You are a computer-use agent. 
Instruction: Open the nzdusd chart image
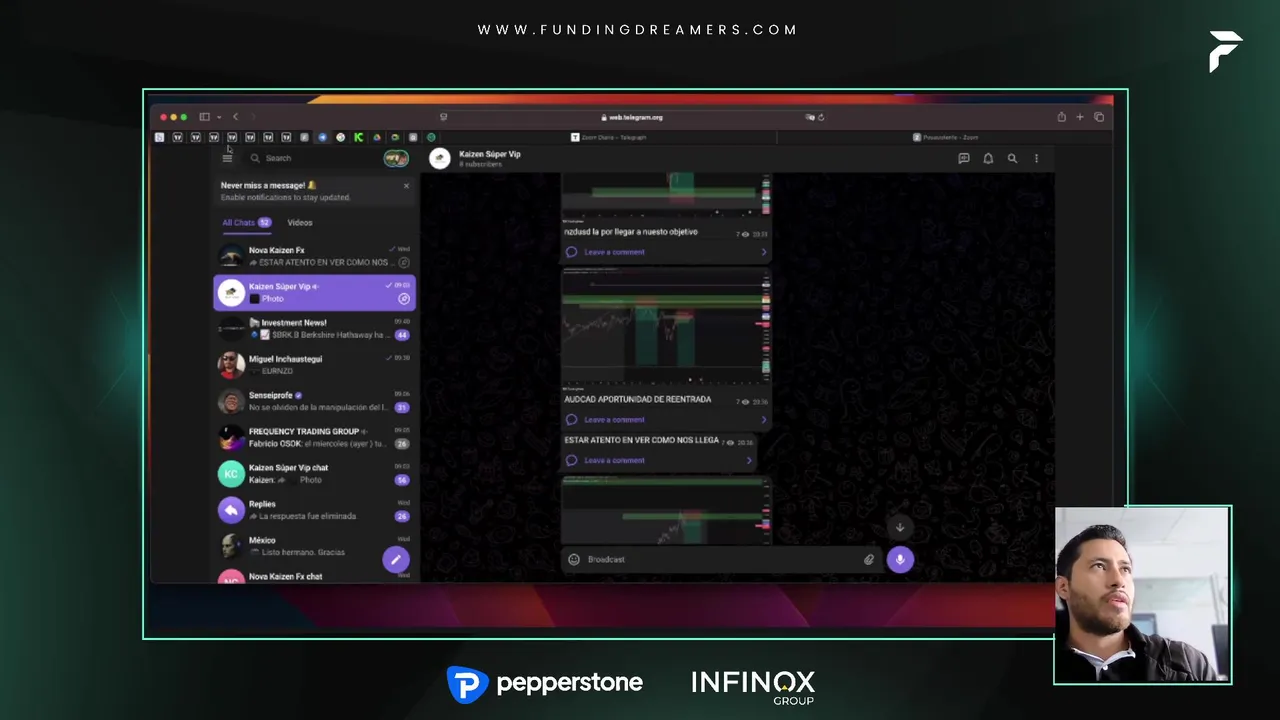(x=666, y=196)
